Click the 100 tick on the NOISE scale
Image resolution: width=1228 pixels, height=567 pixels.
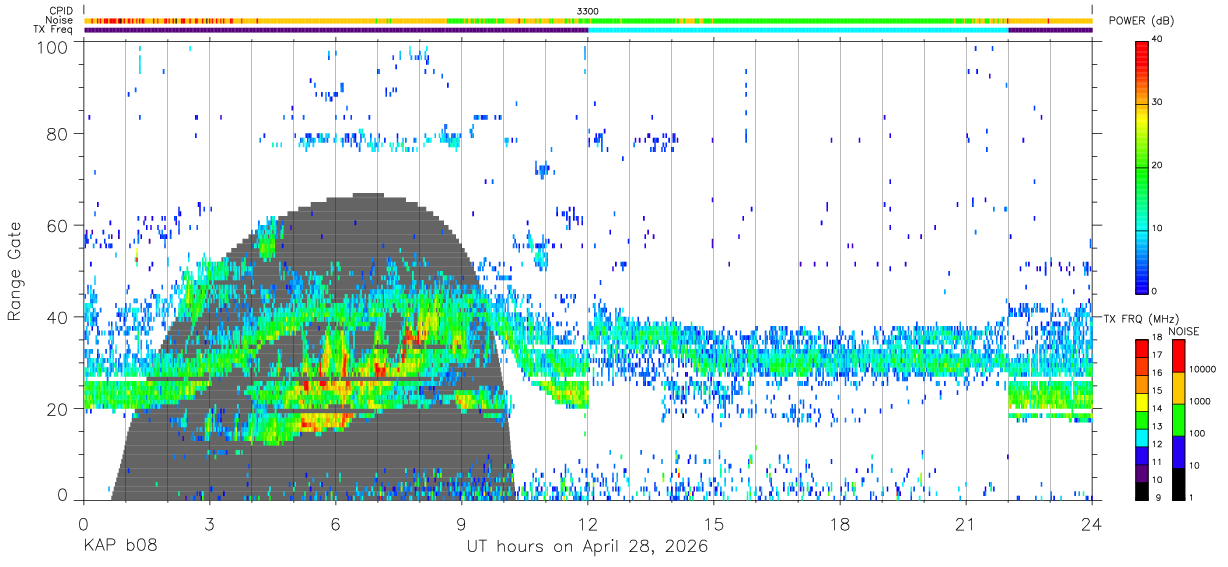point(1199,434)
